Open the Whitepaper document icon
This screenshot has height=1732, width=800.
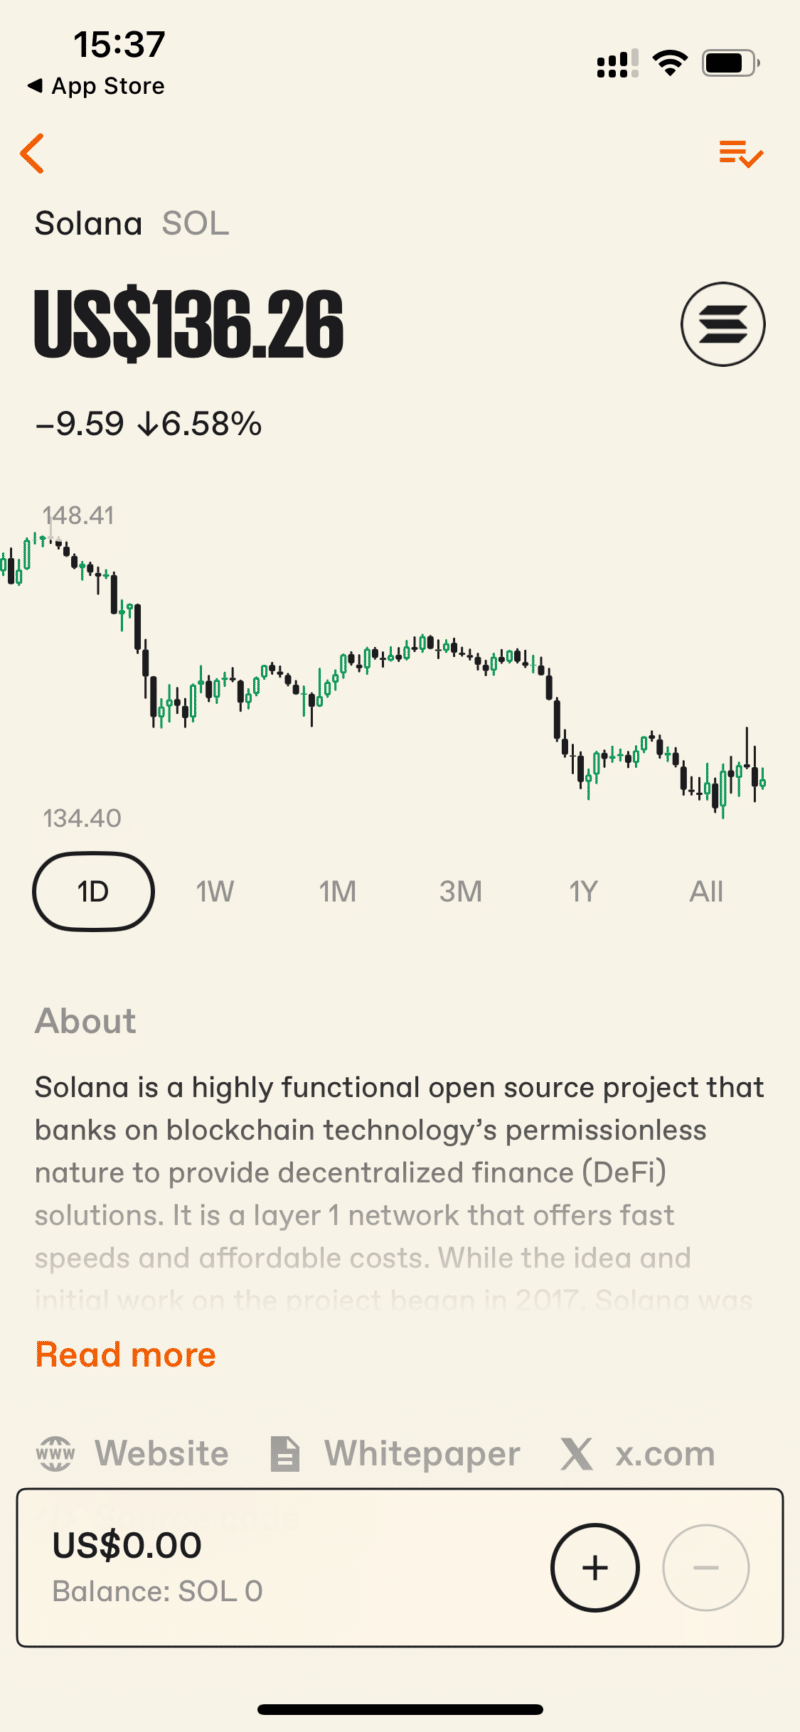coord(285,1454)
